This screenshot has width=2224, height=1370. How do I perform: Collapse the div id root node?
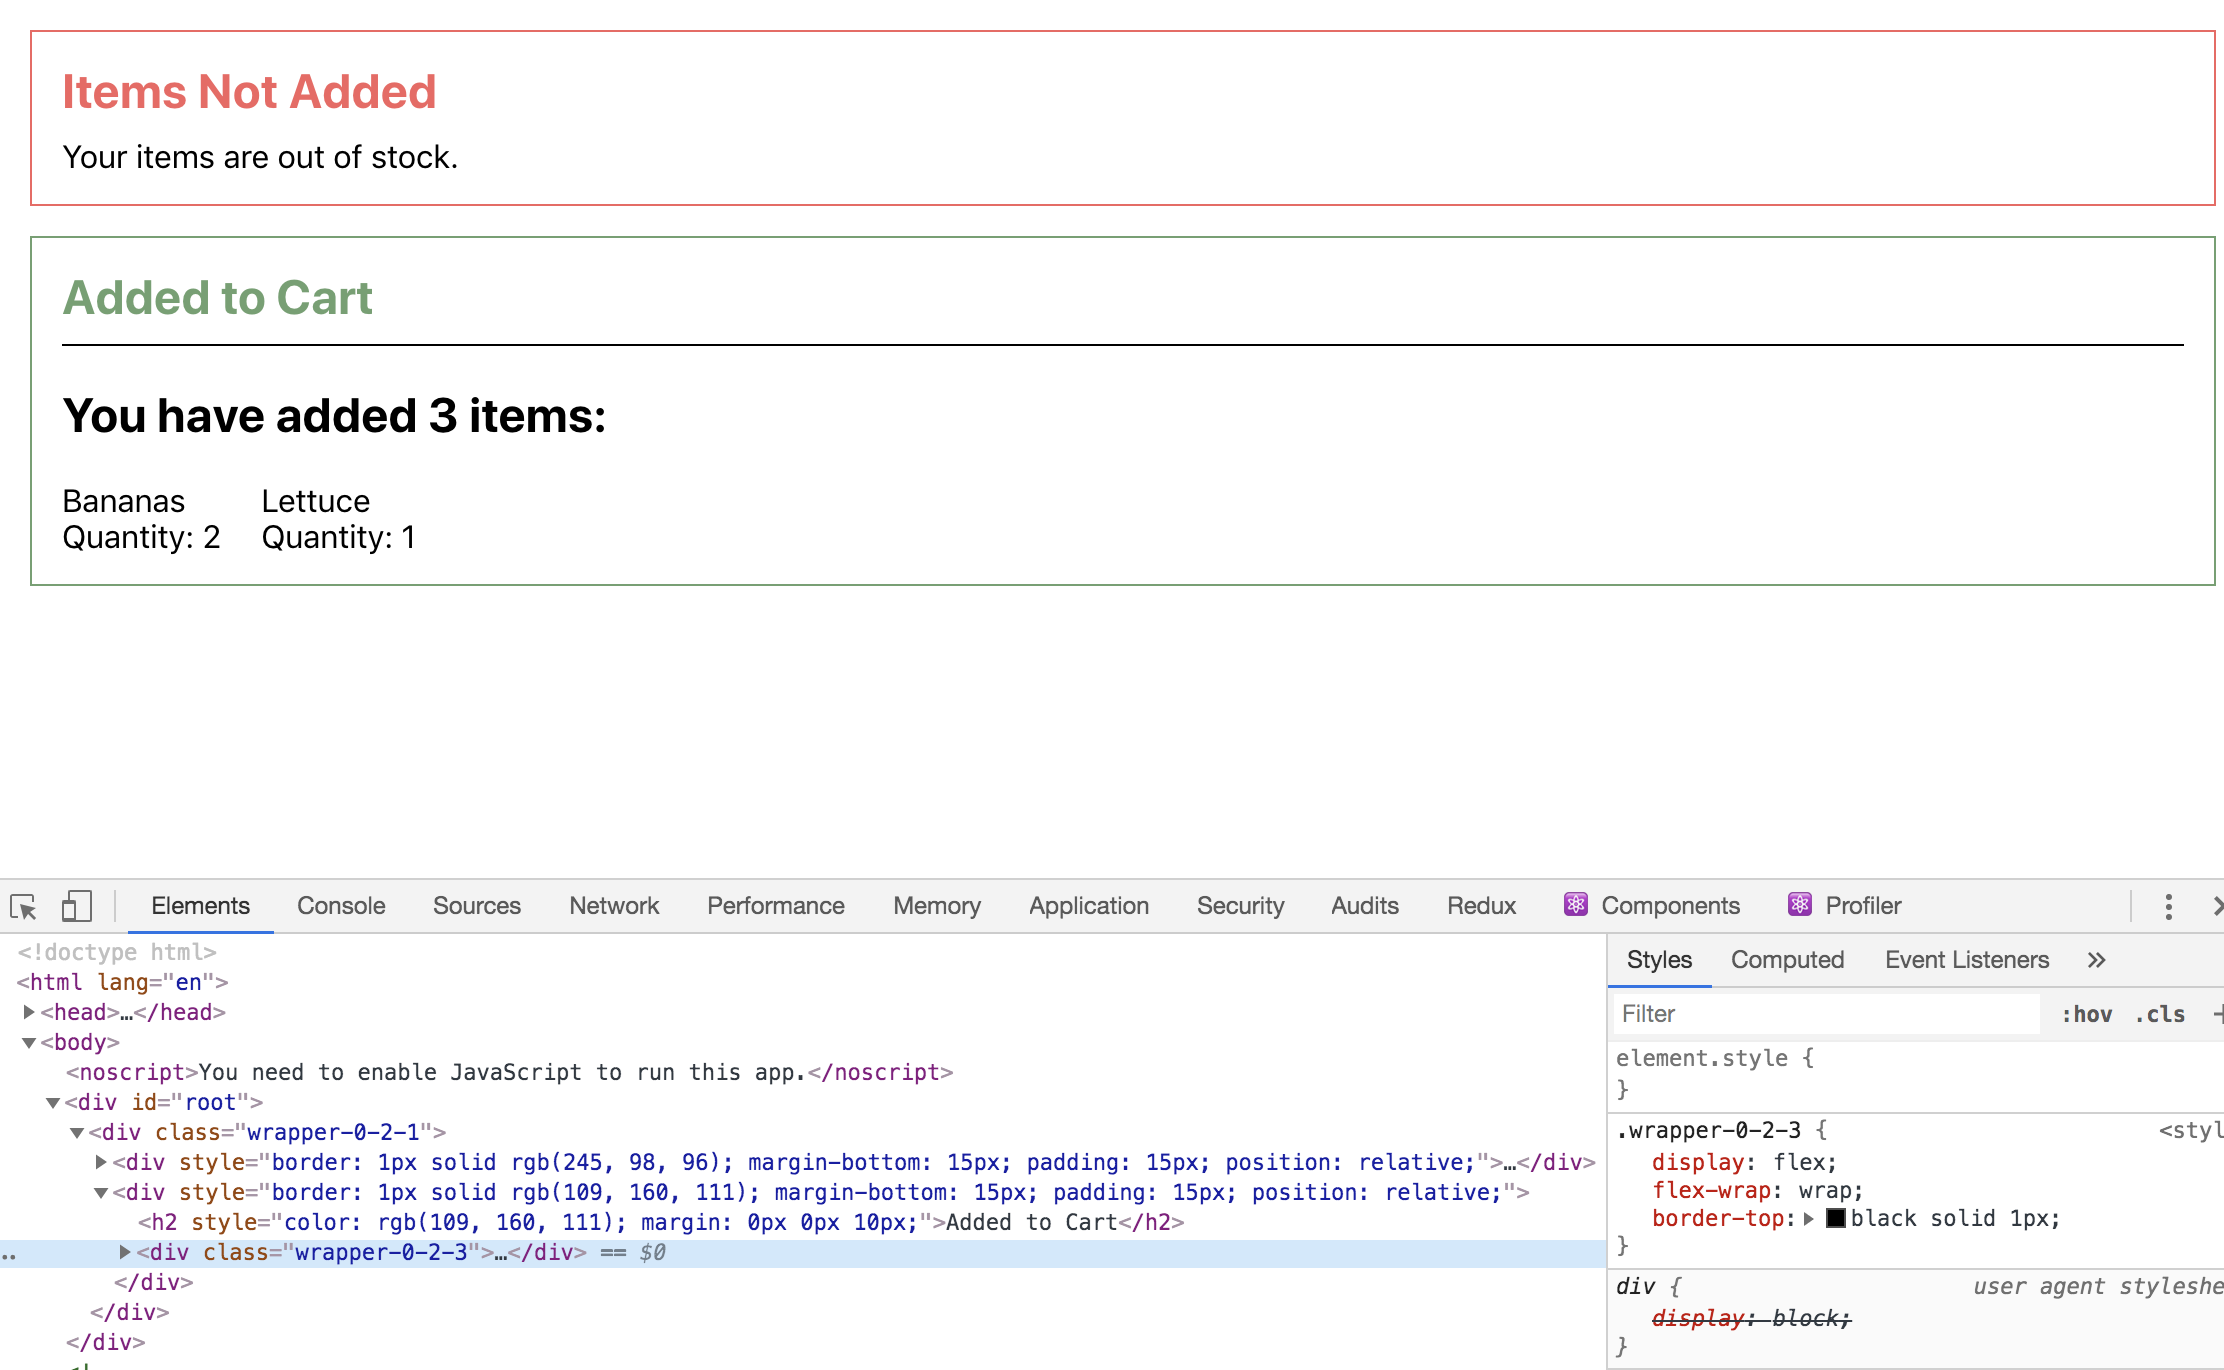(x=53, y=1103)
